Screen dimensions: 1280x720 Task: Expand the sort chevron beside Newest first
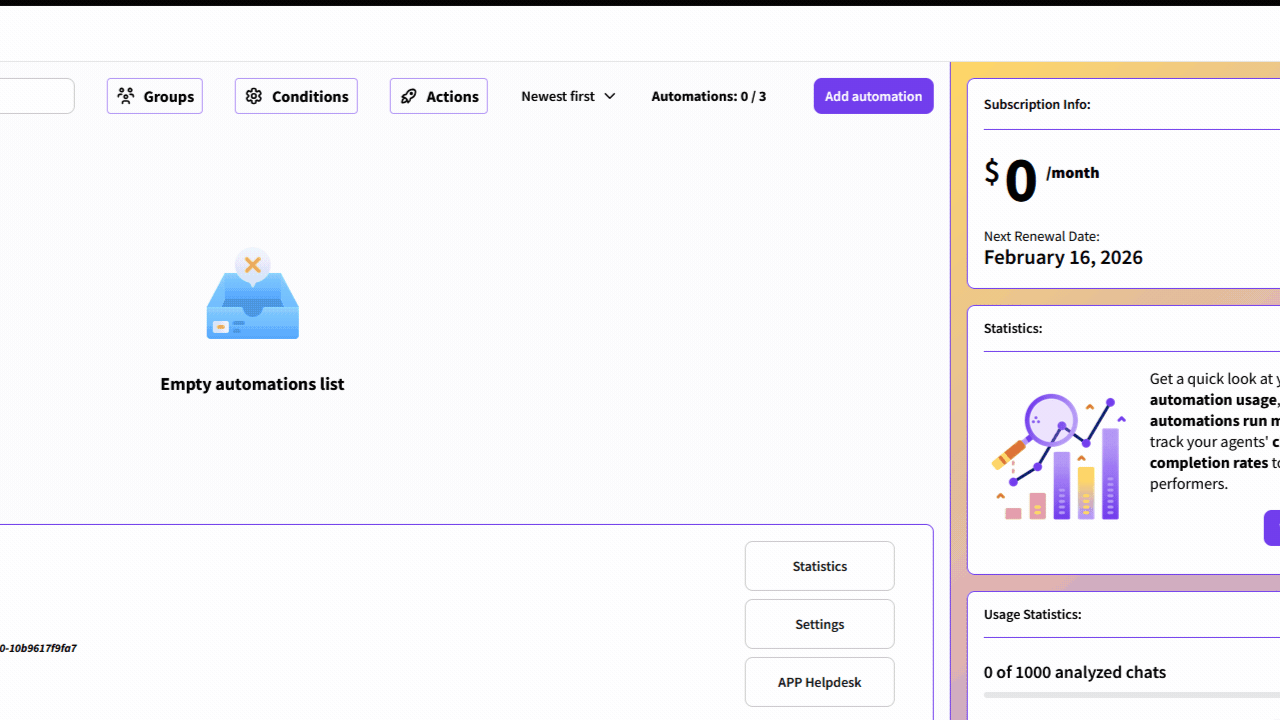click(x=610, y=96)
